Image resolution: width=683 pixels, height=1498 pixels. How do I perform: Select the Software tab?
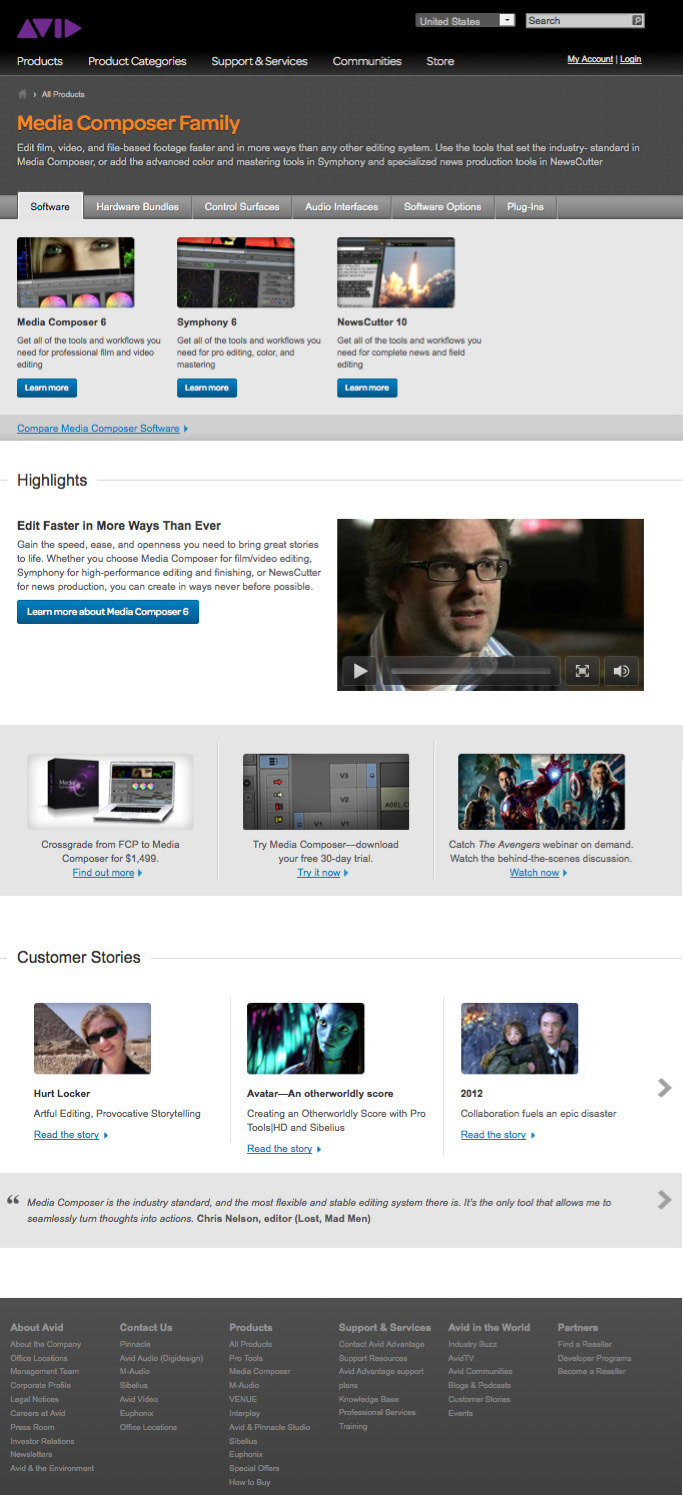(50, 207)
